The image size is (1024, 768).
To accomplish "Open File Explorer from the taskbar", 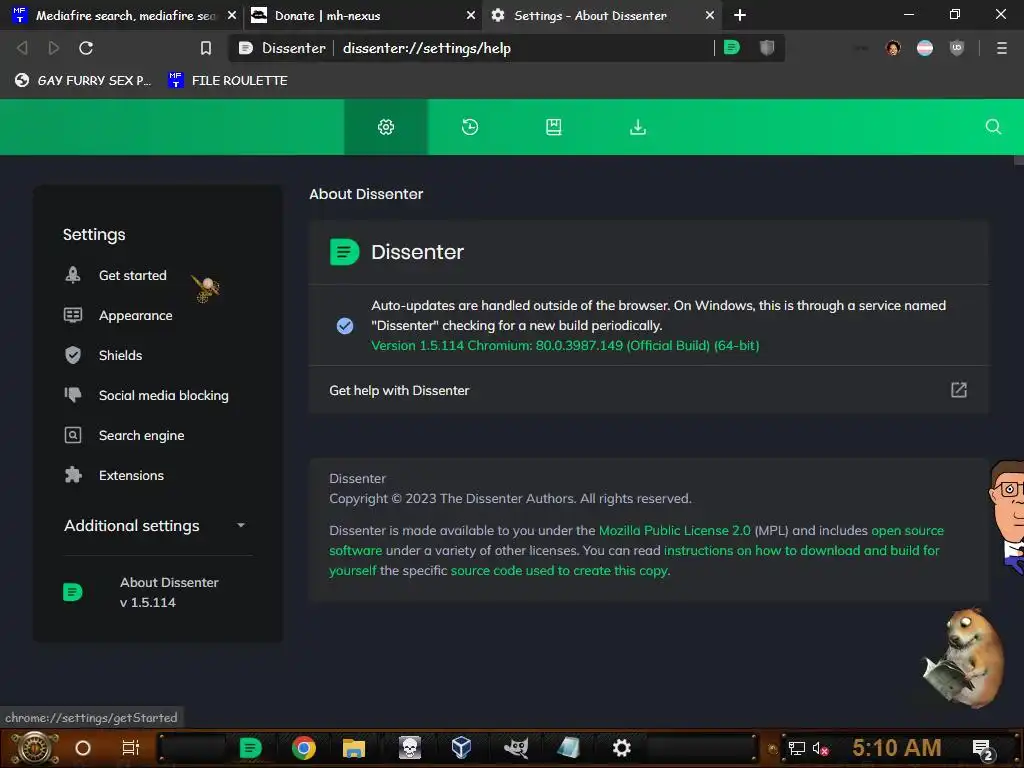I will (x=353, y=748).
